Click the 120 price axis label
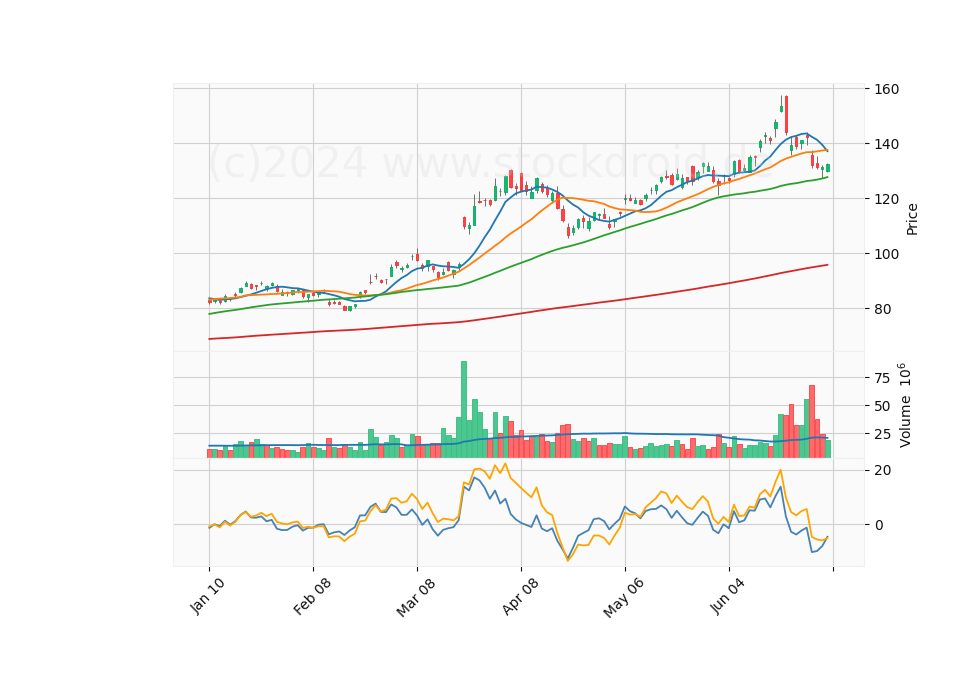 887,199
